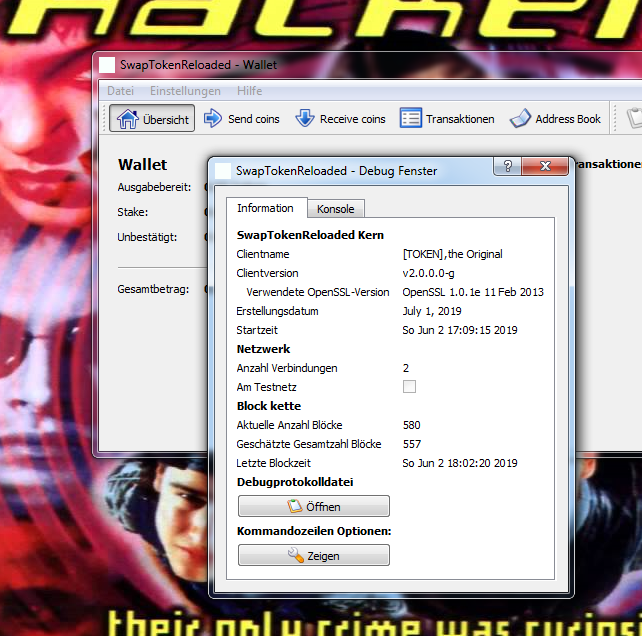Click the Verwendete OpenSSL-Version label
642x637 pixels.
318,292
